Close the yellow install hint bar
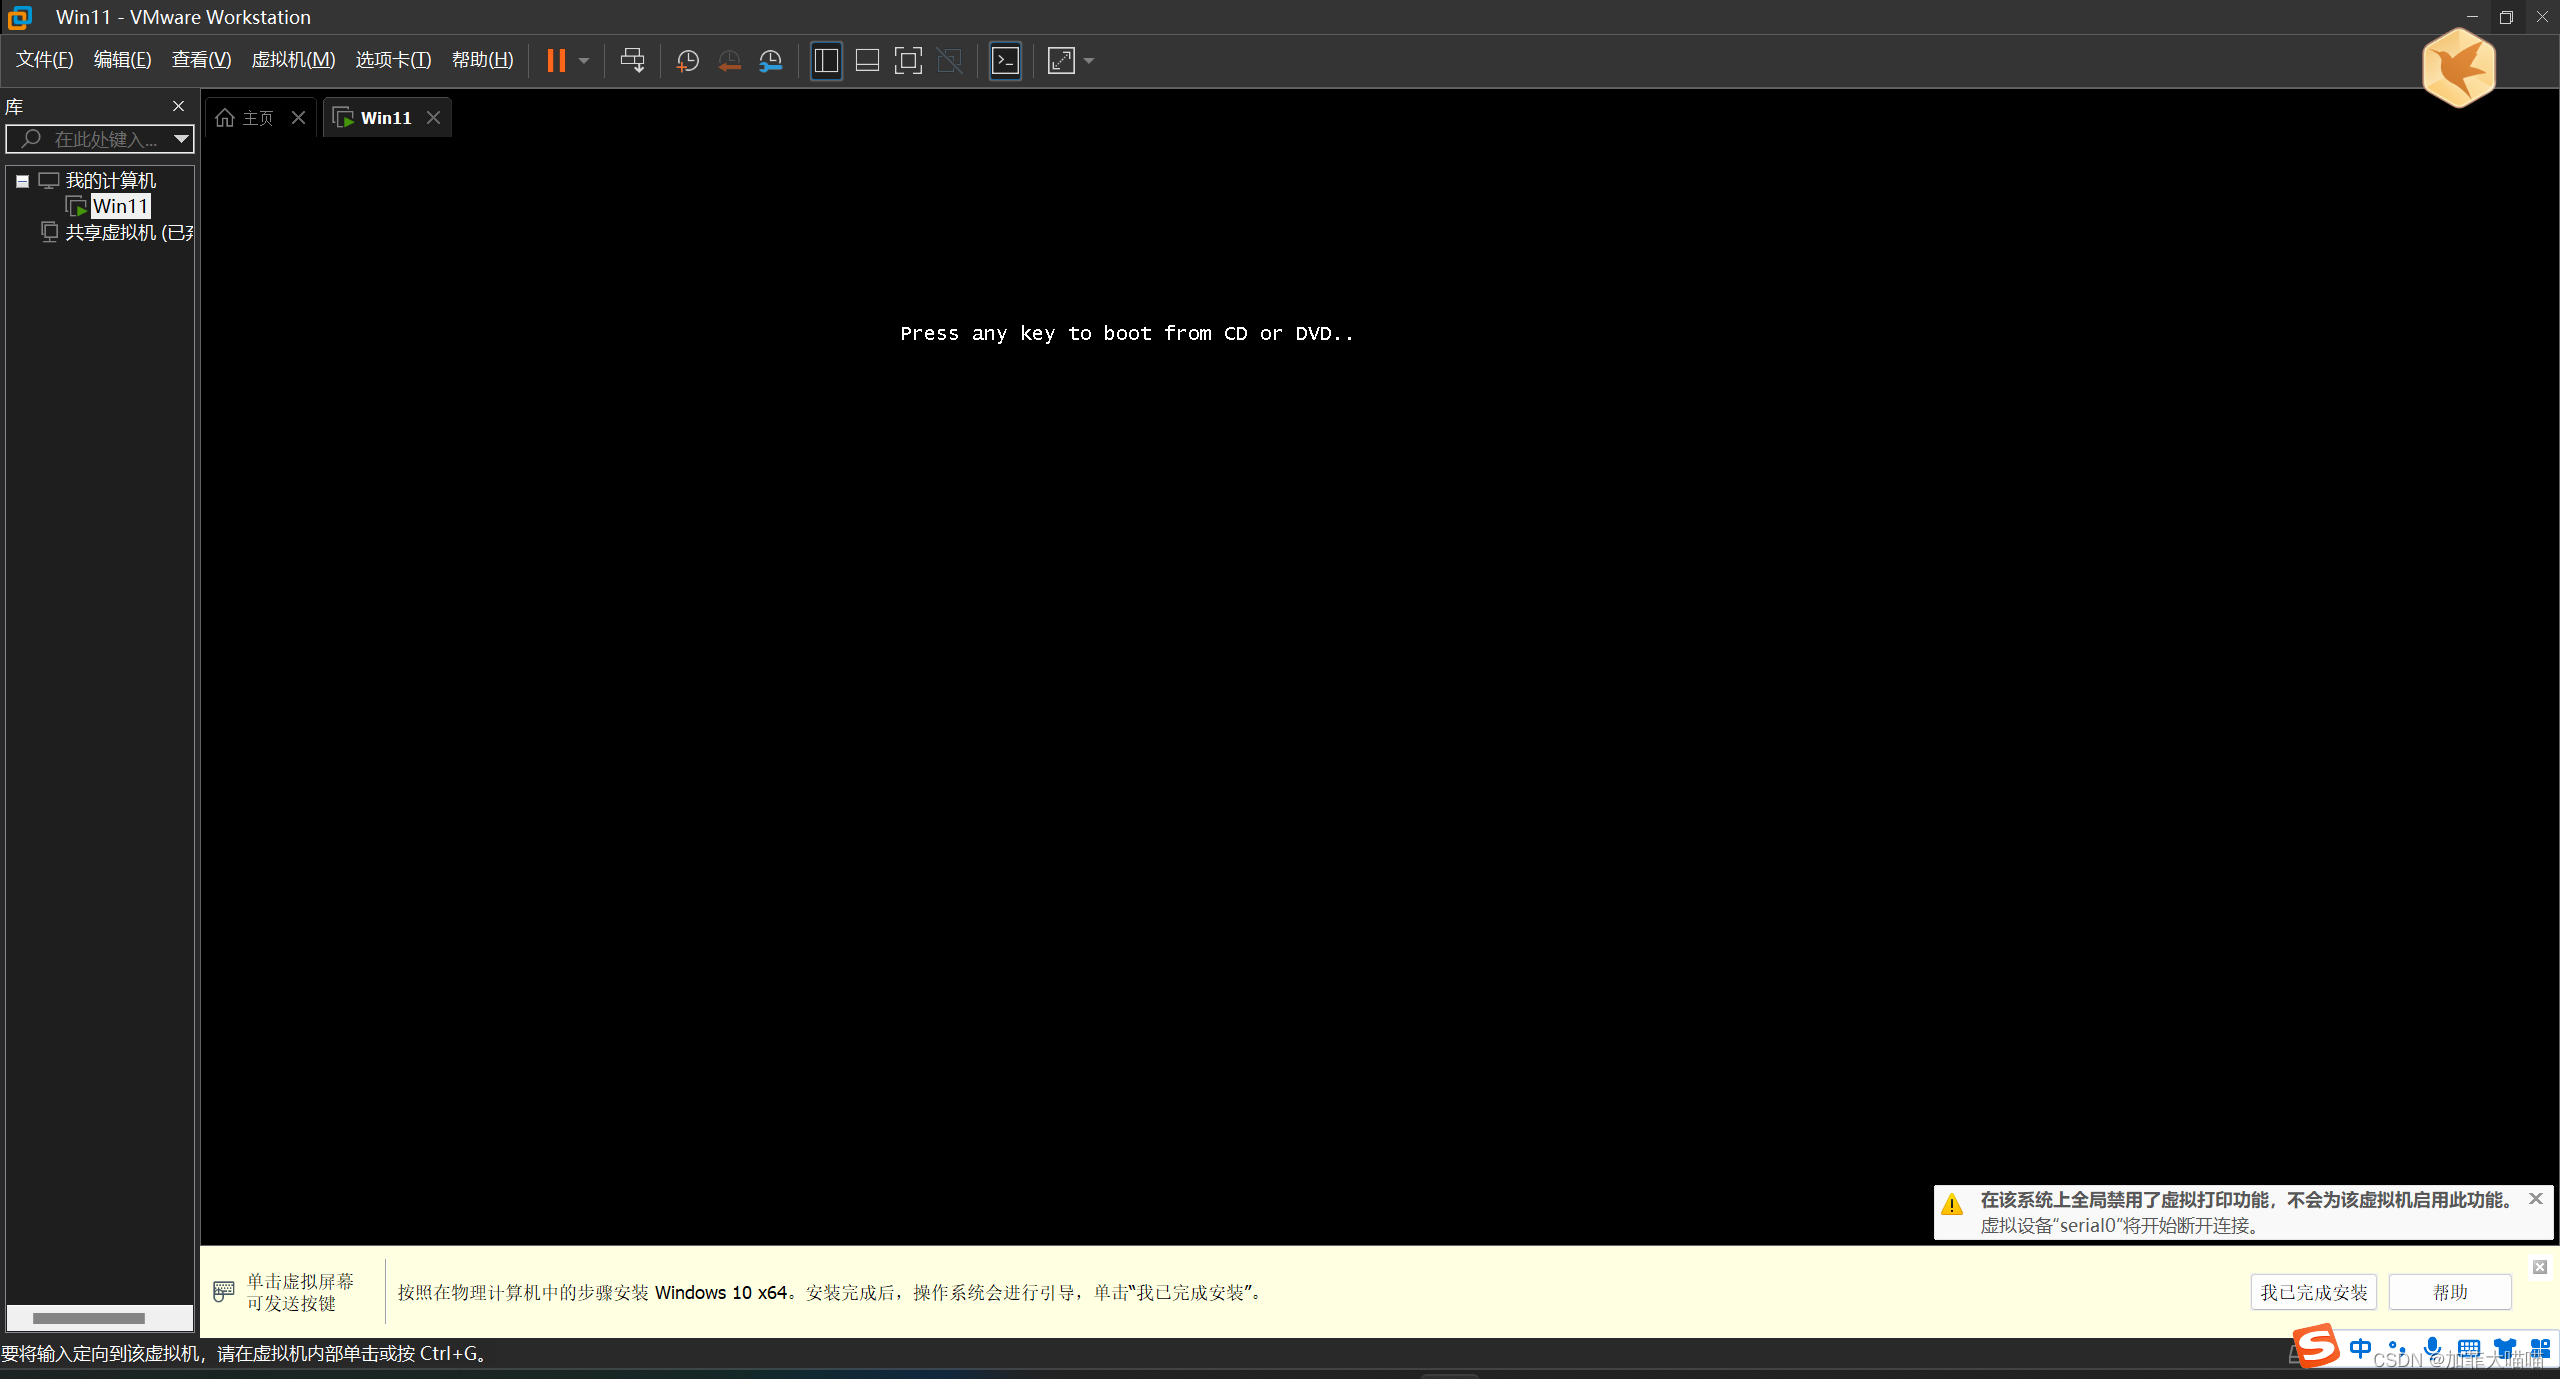 pos(2540,1267)
